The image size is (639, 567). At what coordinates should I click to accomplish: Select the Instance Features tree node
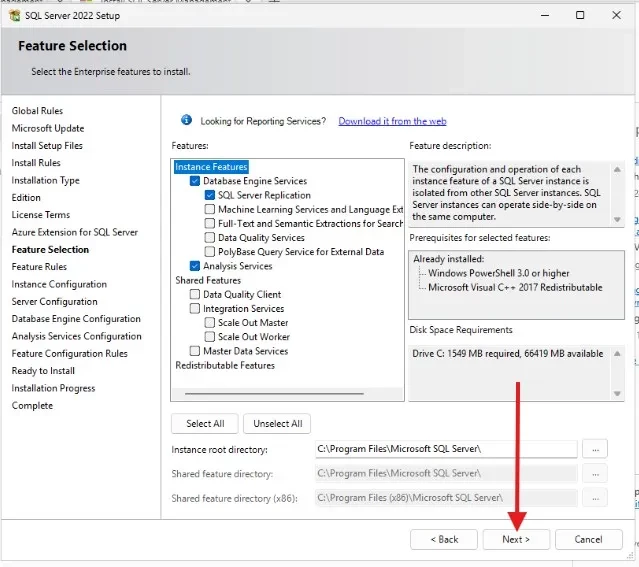[211, 167]
